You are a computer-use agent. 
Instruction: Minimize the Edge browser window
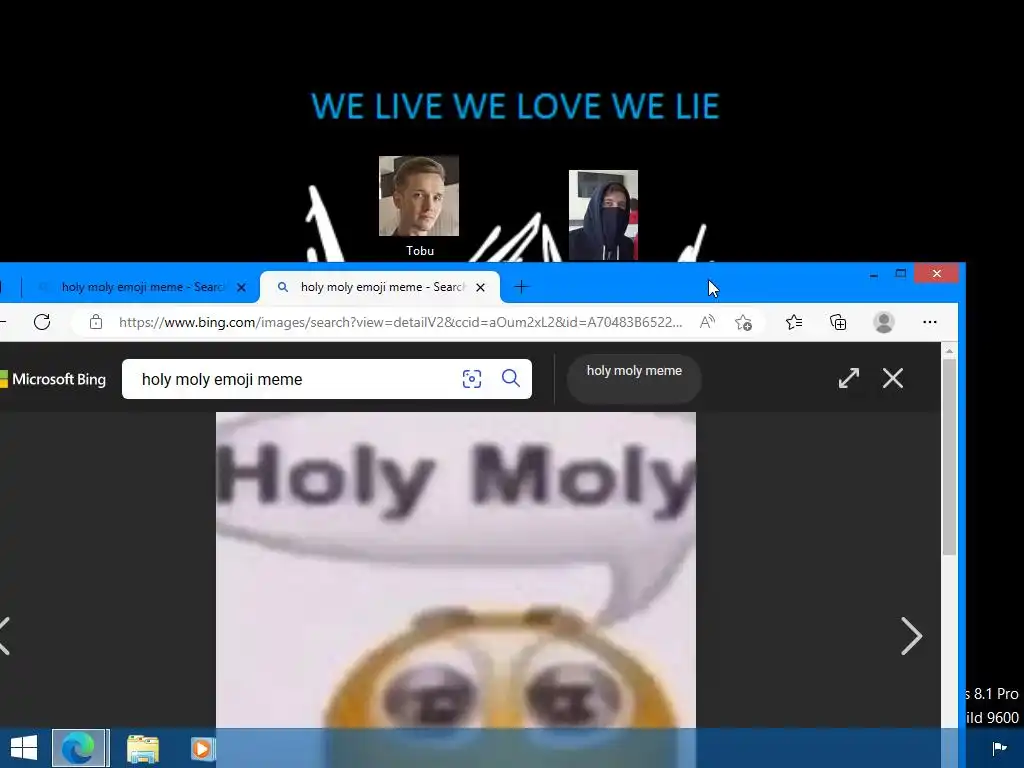tap(874, 274)
